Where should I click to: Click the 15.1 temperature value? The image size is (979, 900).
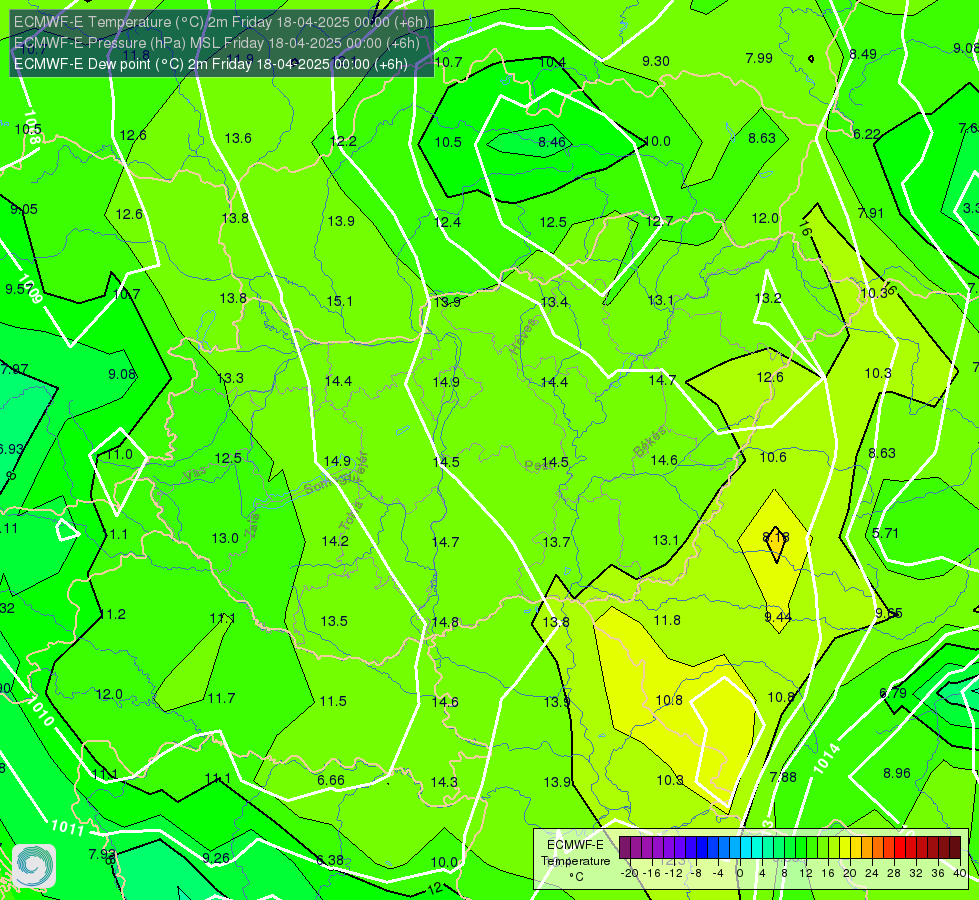(340, 301)
